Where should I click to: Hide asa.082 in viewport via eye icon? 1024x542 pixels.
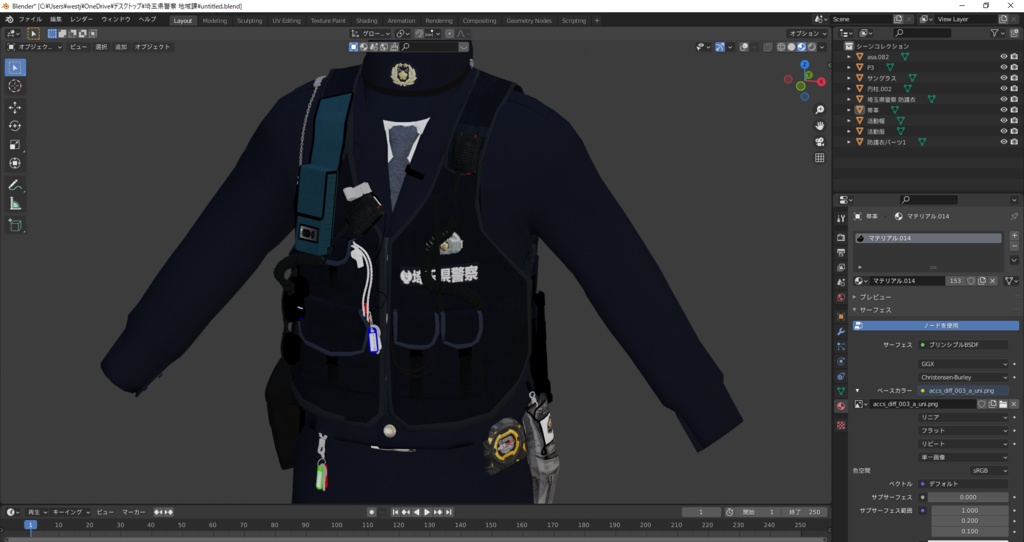(x=1004, y=57)
